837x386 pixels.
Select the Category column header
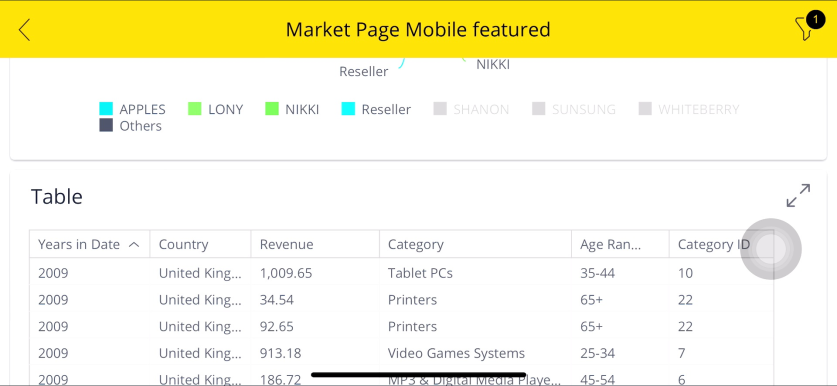[x=476, y=245]
